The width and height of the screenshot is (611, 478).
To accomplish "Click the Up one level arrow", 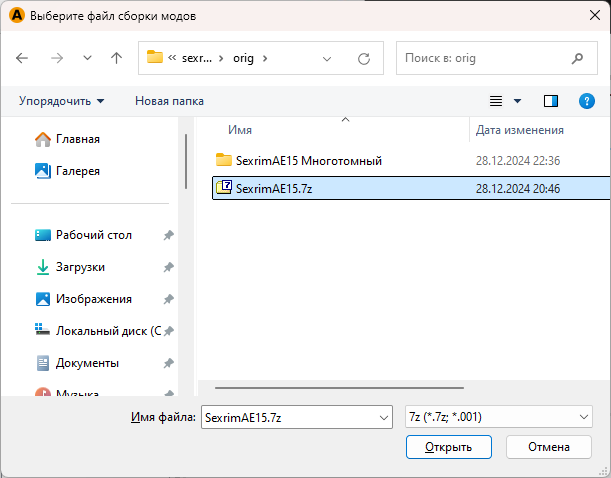I will 116,58.
